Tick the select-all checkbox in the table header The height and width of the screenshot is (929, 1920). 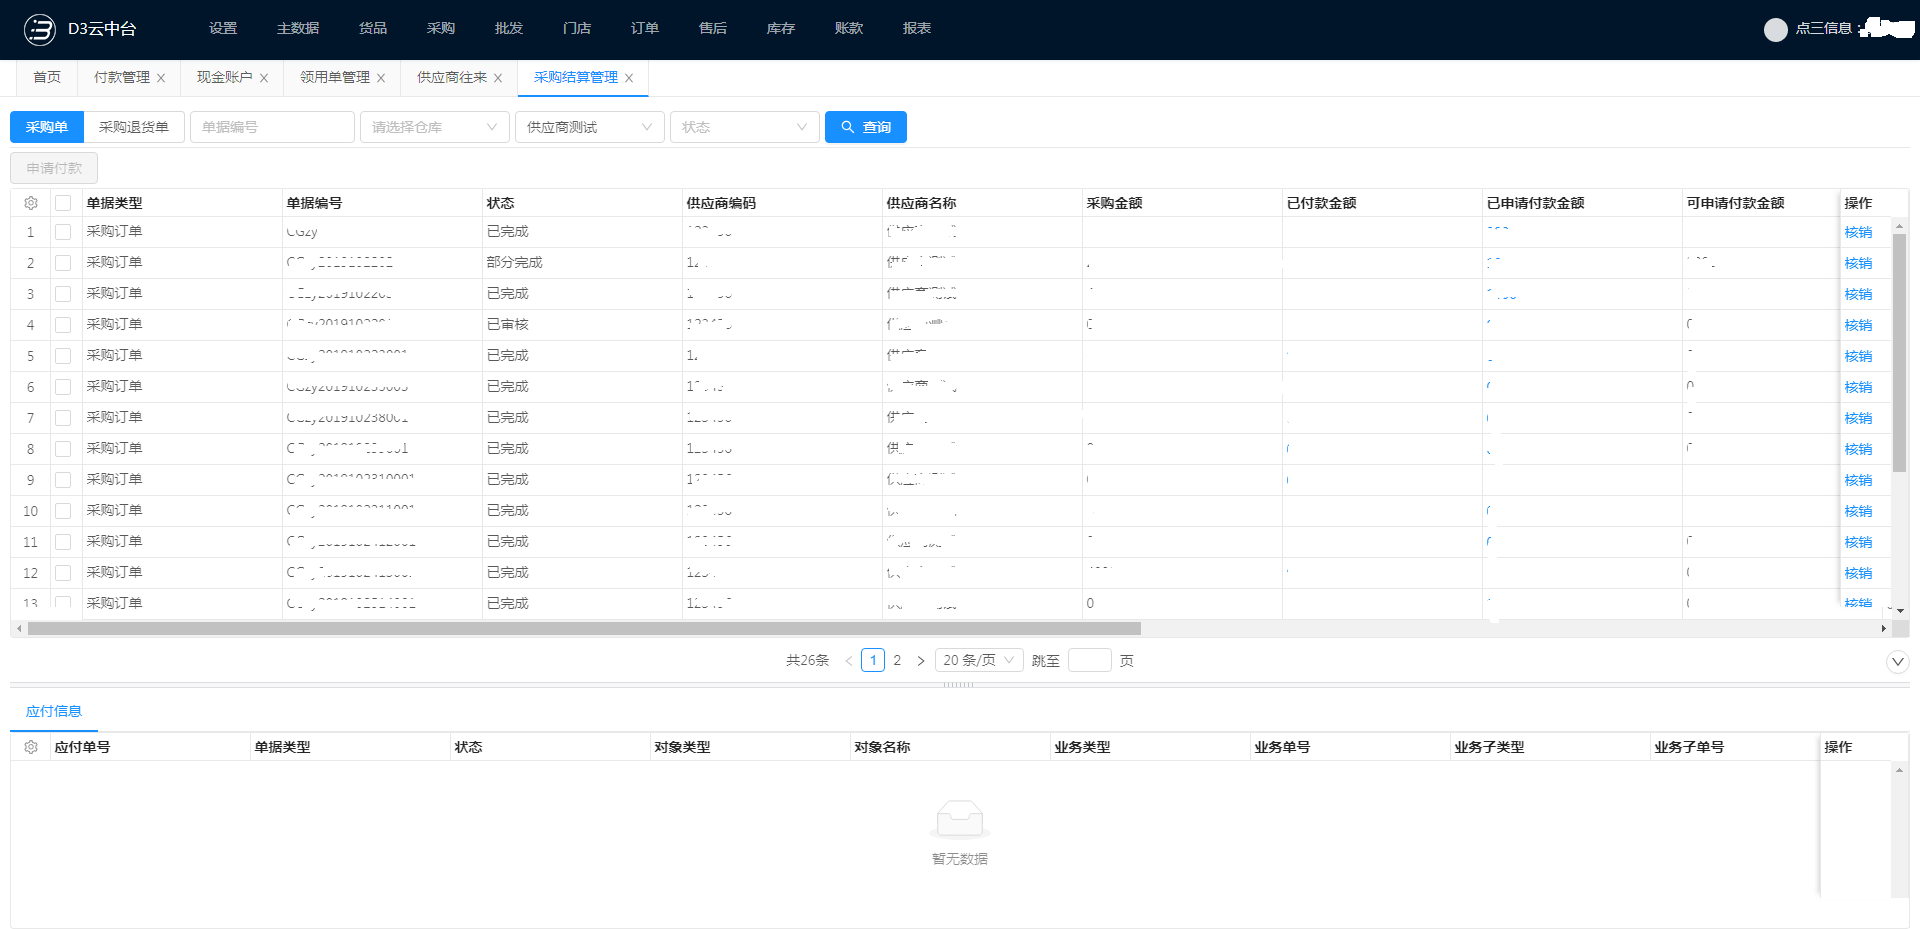tap(63, 203)
